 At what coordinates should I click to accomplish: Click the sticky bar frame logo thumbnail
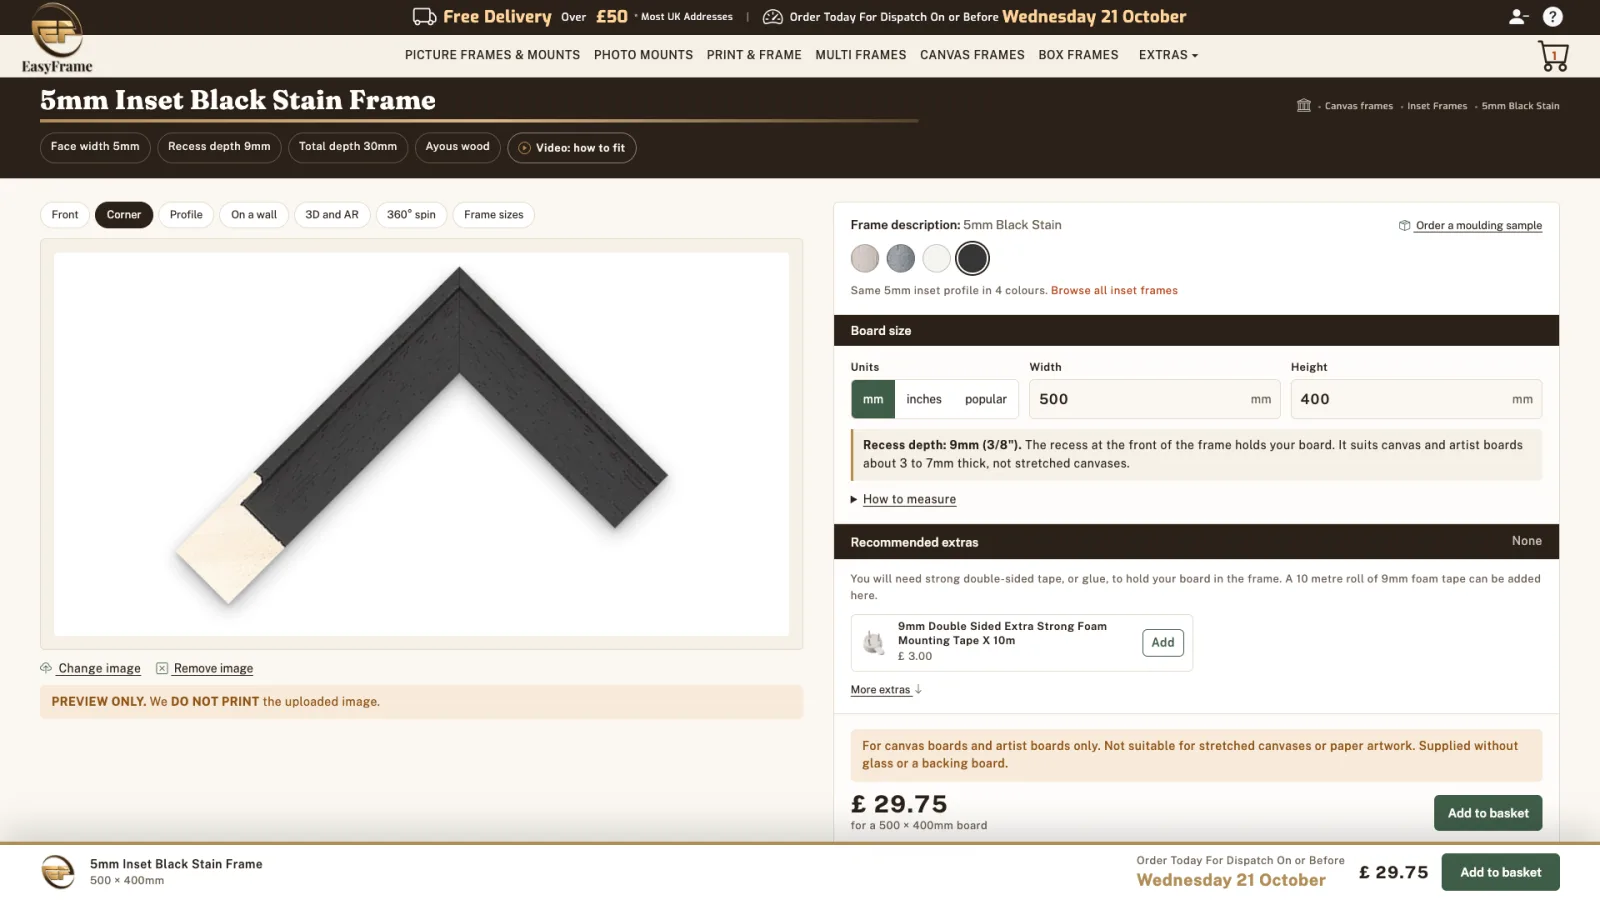[x=58, y=872]
